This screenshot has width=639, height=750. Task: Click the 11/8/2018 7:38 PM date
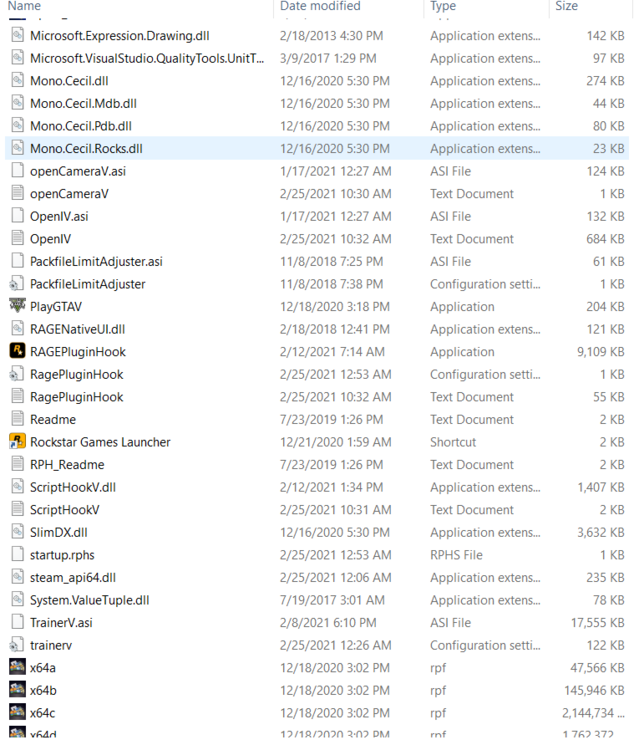pos(331,284)
